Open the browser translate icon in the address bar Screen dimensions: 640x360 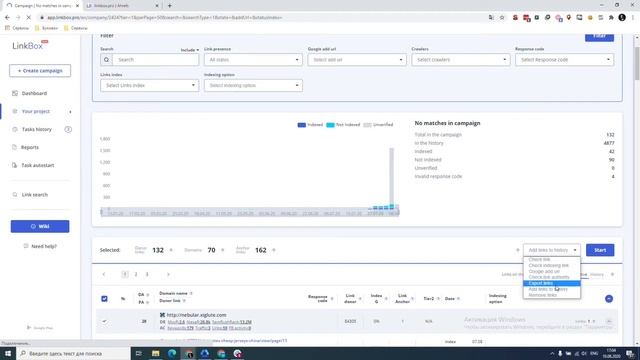click(491, 18)
